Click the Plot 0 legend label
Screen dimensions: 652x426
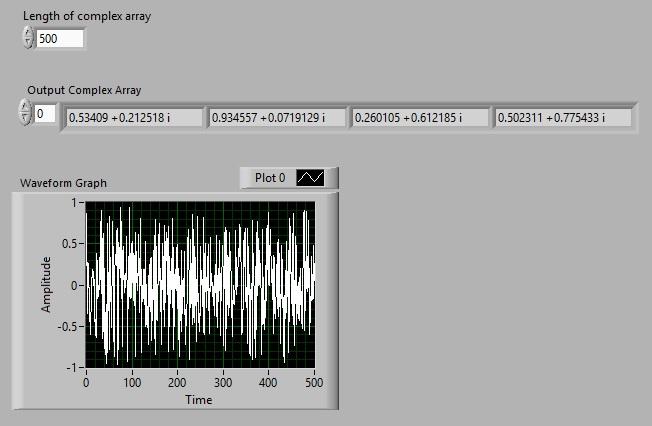(x=270, y=178)
